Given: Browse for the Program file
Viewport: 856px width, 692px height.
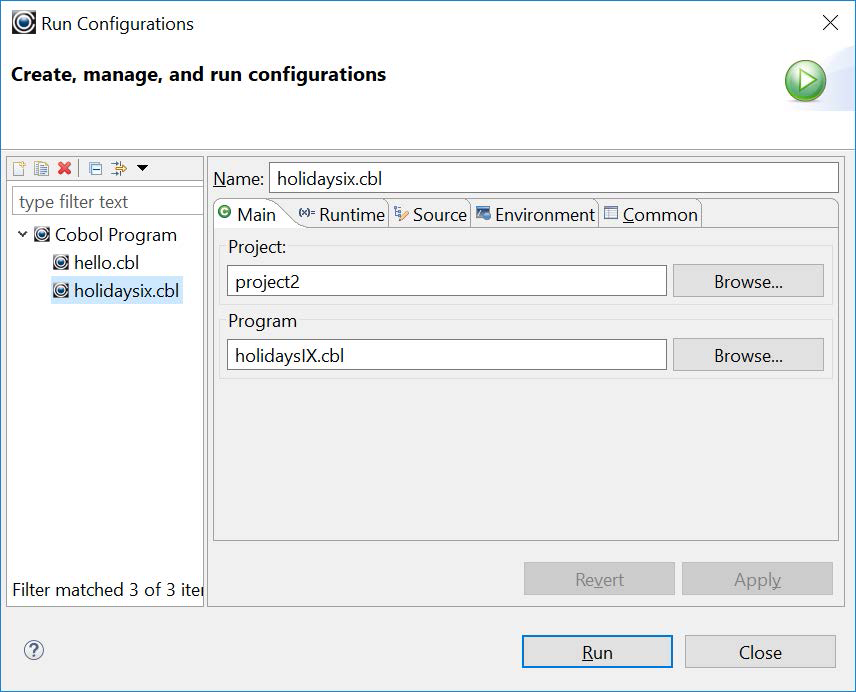Looking at the screenshot, I should tap(747, 355).
